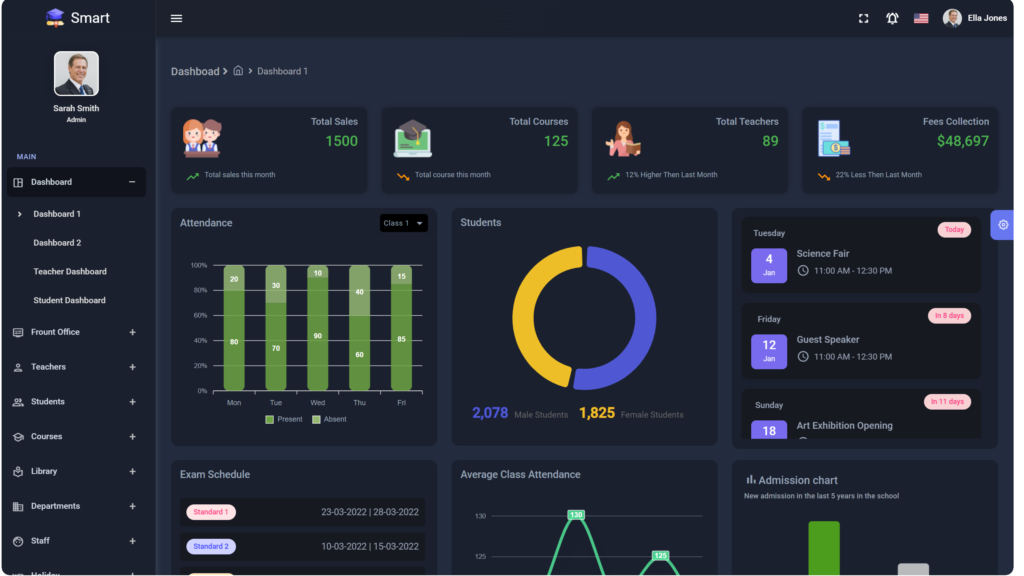
Task: Click the Dashboard grid icon in sidebar
Action: click(x=18, y=182)
